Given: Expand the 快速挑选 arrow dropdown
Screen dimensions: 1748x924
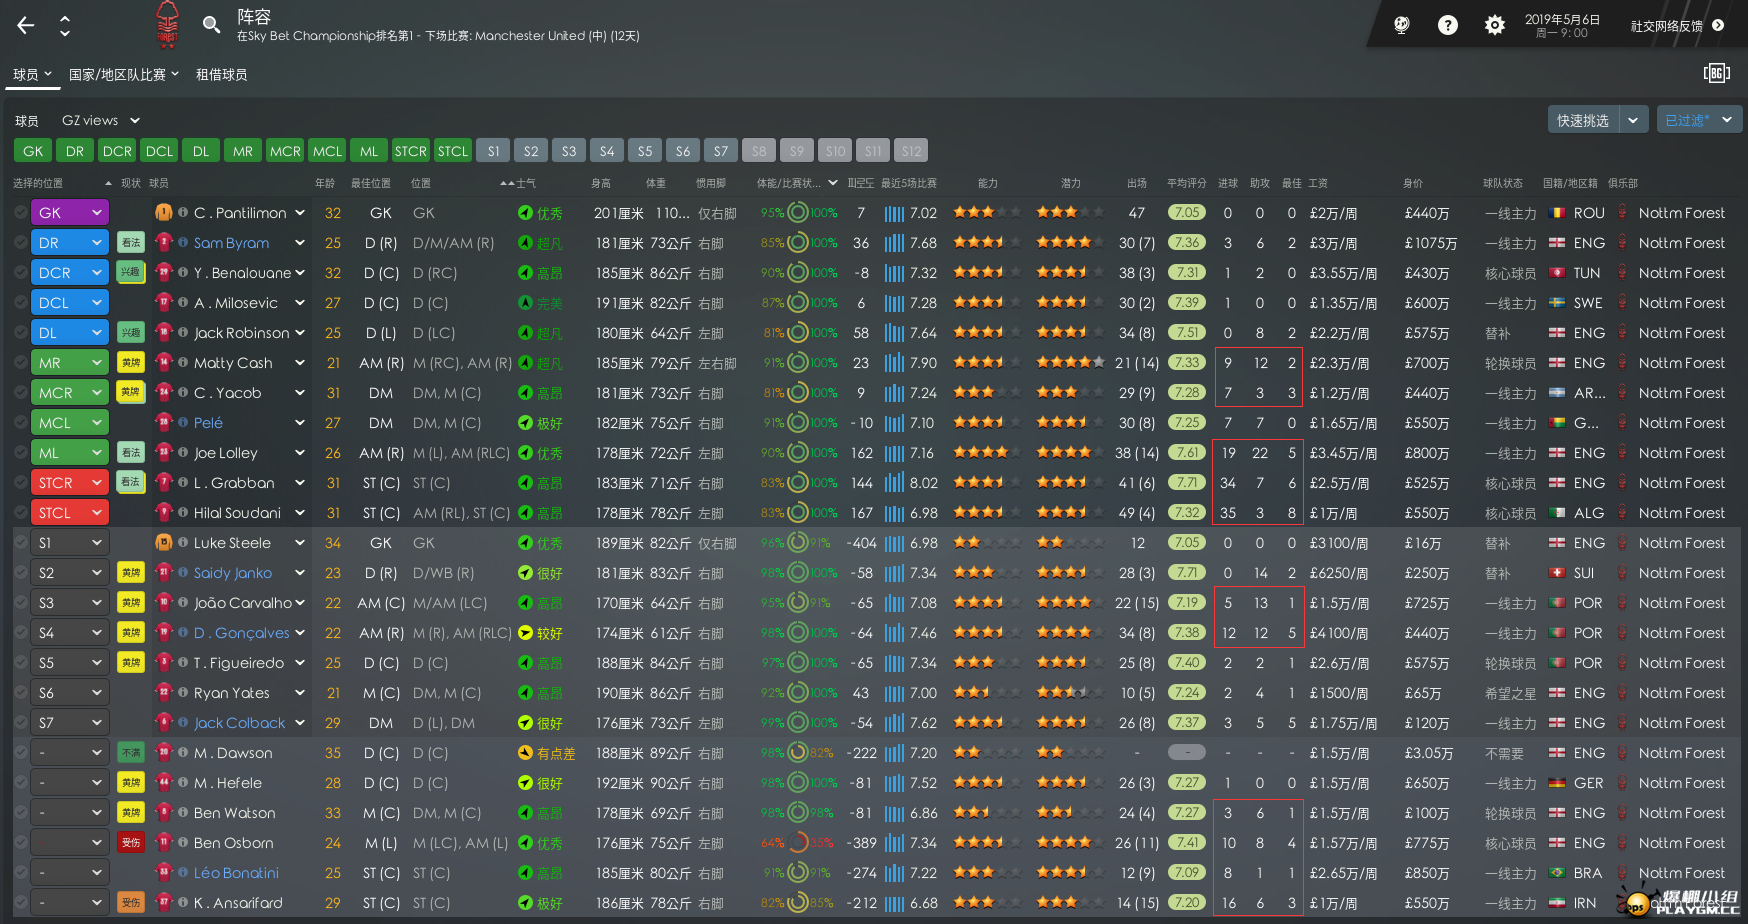Looking at the screenshot, I should (x=1633, y=120).
